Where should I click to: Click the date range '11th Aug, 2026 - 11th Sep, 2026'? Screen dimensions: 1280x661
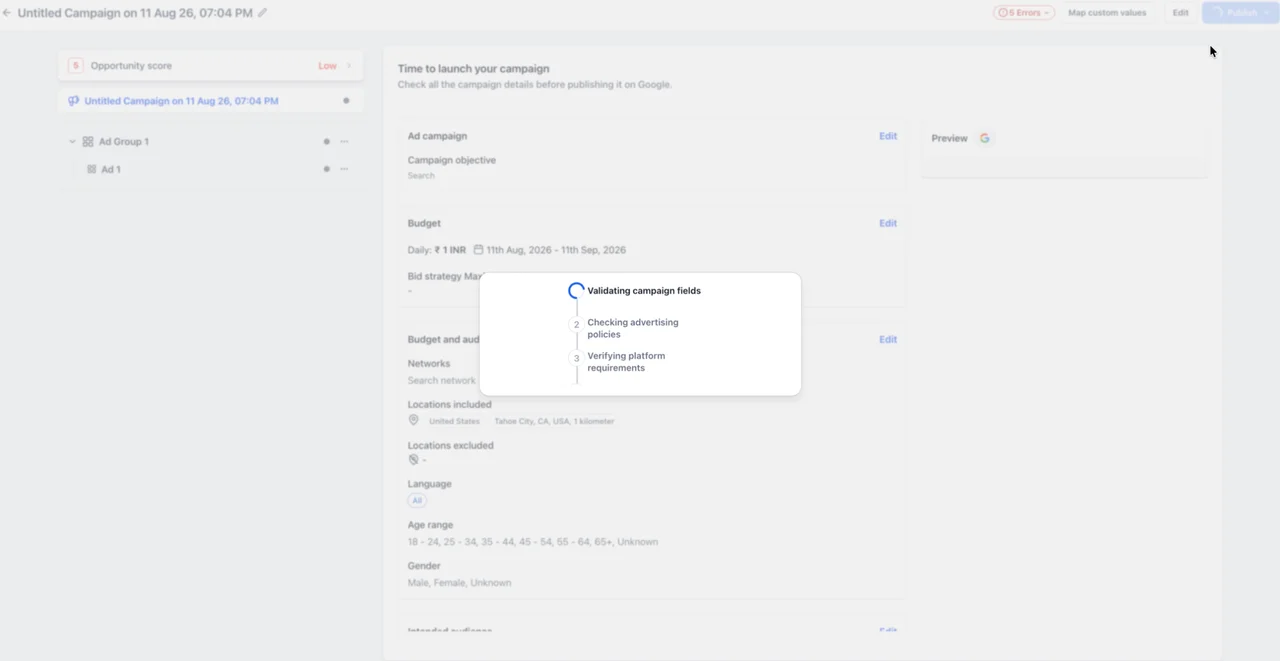tap(556, 250)
